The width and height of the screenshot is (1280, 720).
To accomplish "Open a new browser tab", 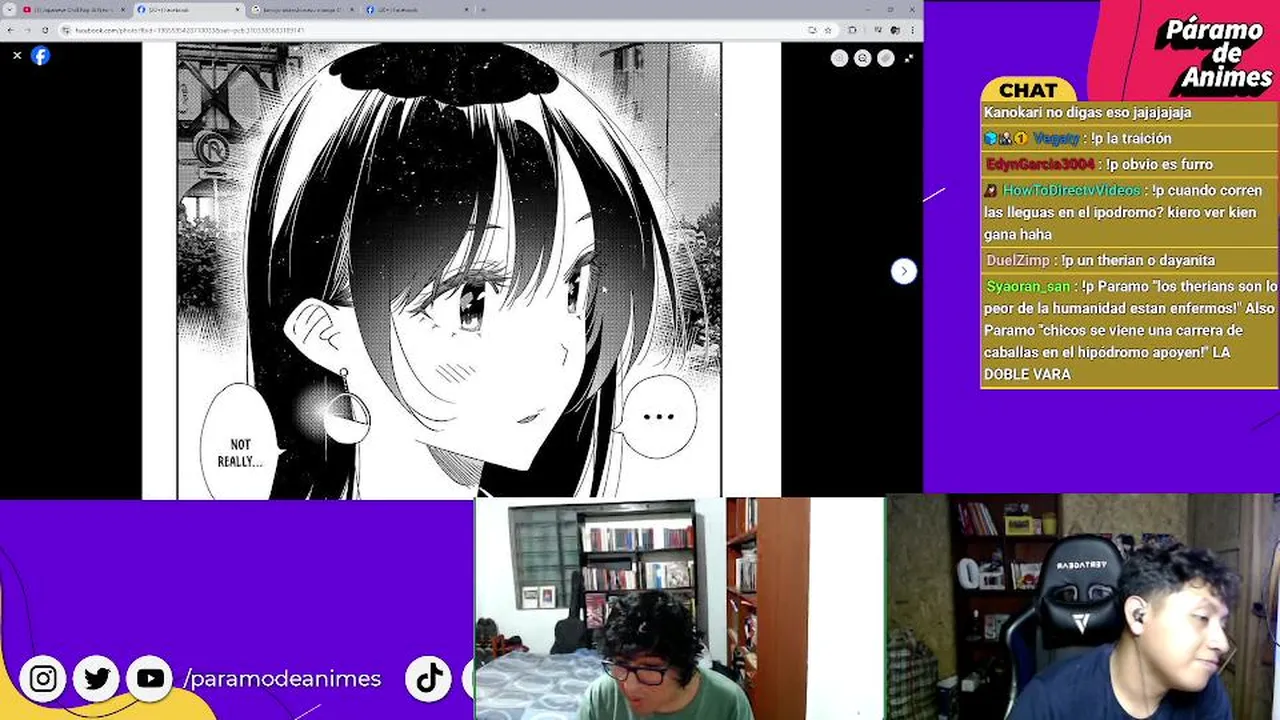I will (x=483, y=10).
